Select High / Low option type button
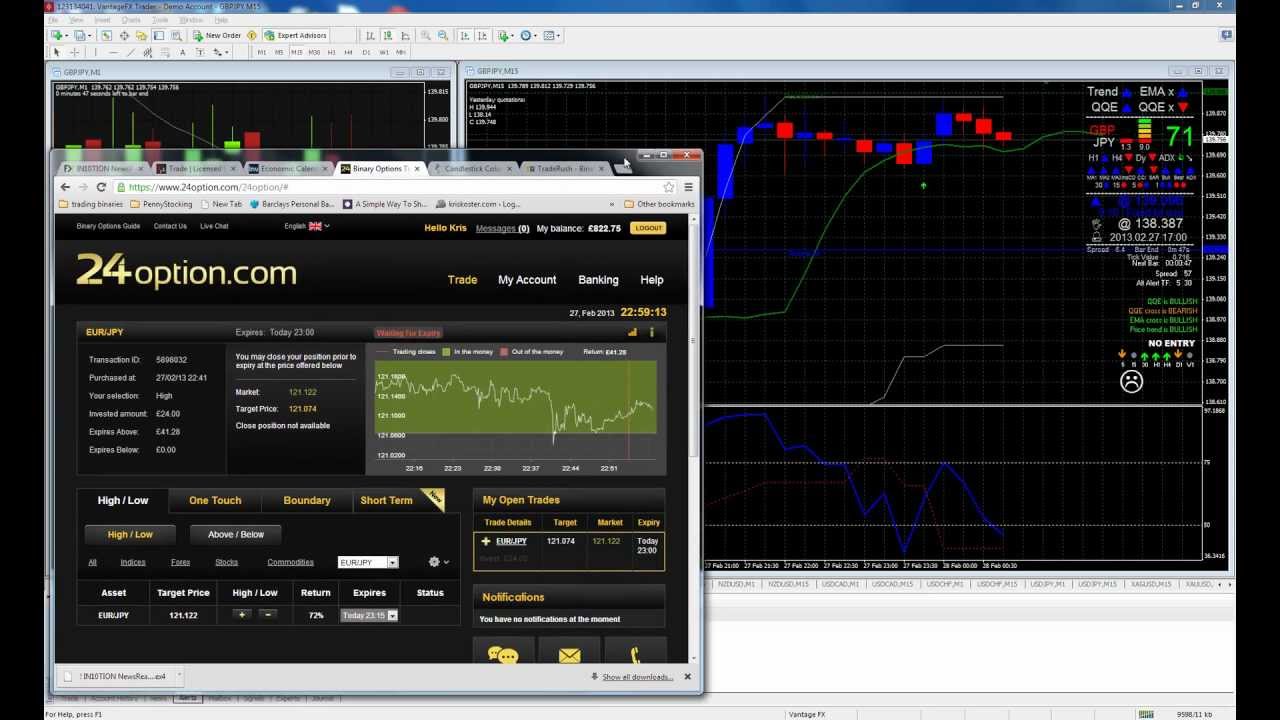Viewport: 1280px width, 720px height. click(x=130, y=534)
